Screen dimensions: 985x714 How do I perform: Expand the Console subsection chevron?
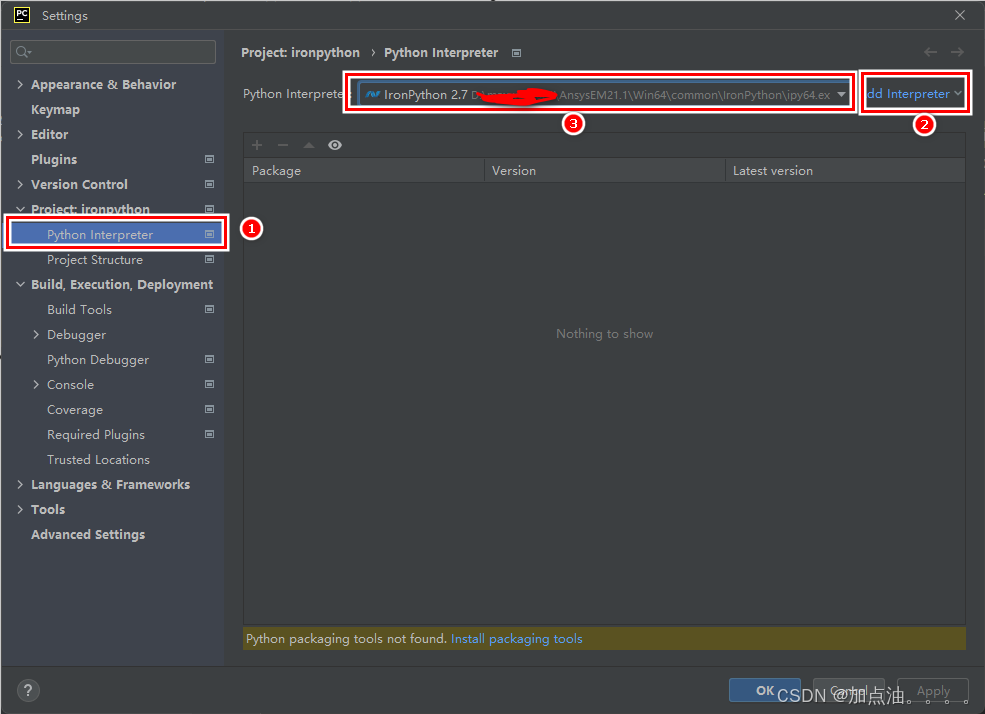click(36, 384)
